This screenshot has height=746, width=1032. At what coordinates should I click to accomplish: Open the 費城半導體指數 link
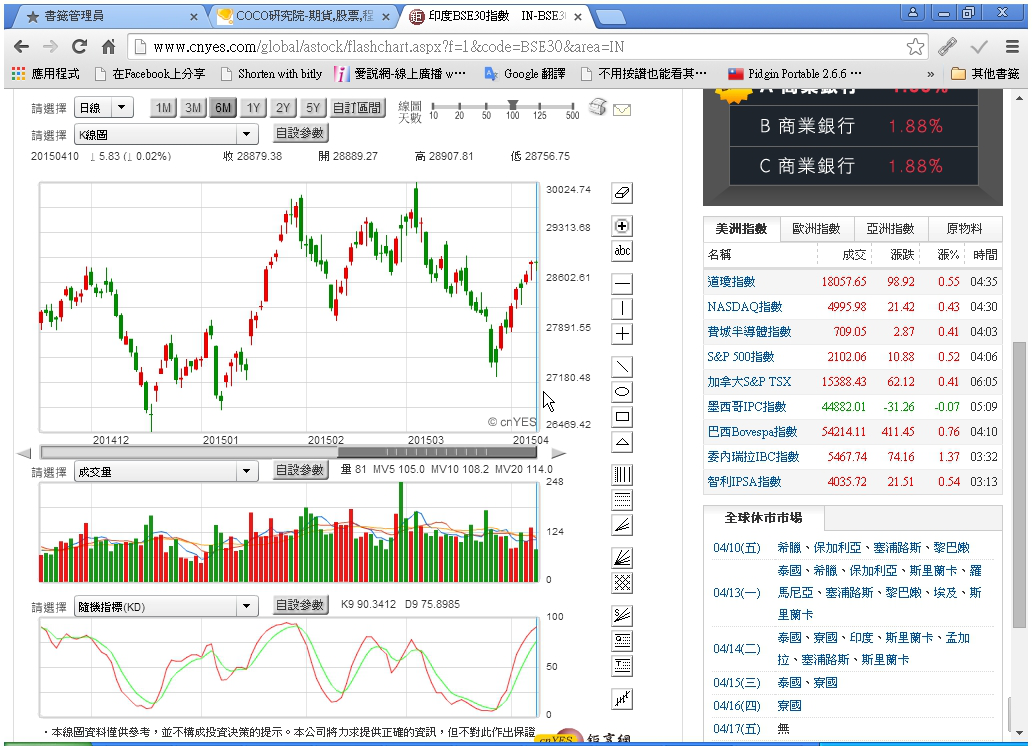pos(749,332)
